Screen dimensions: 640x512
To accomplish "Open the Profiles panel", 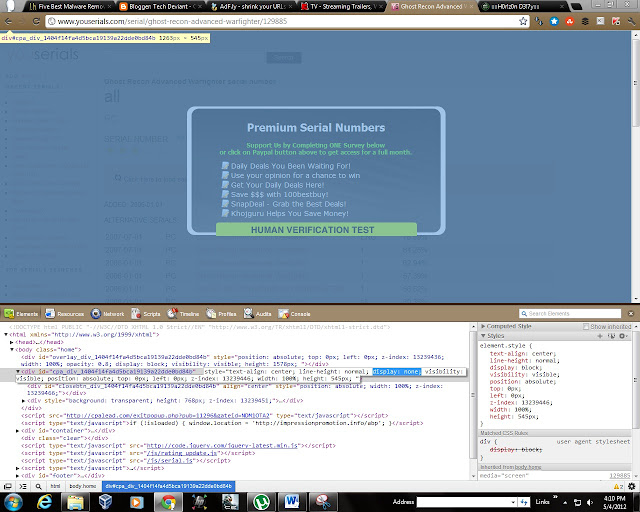I will 222,314.
